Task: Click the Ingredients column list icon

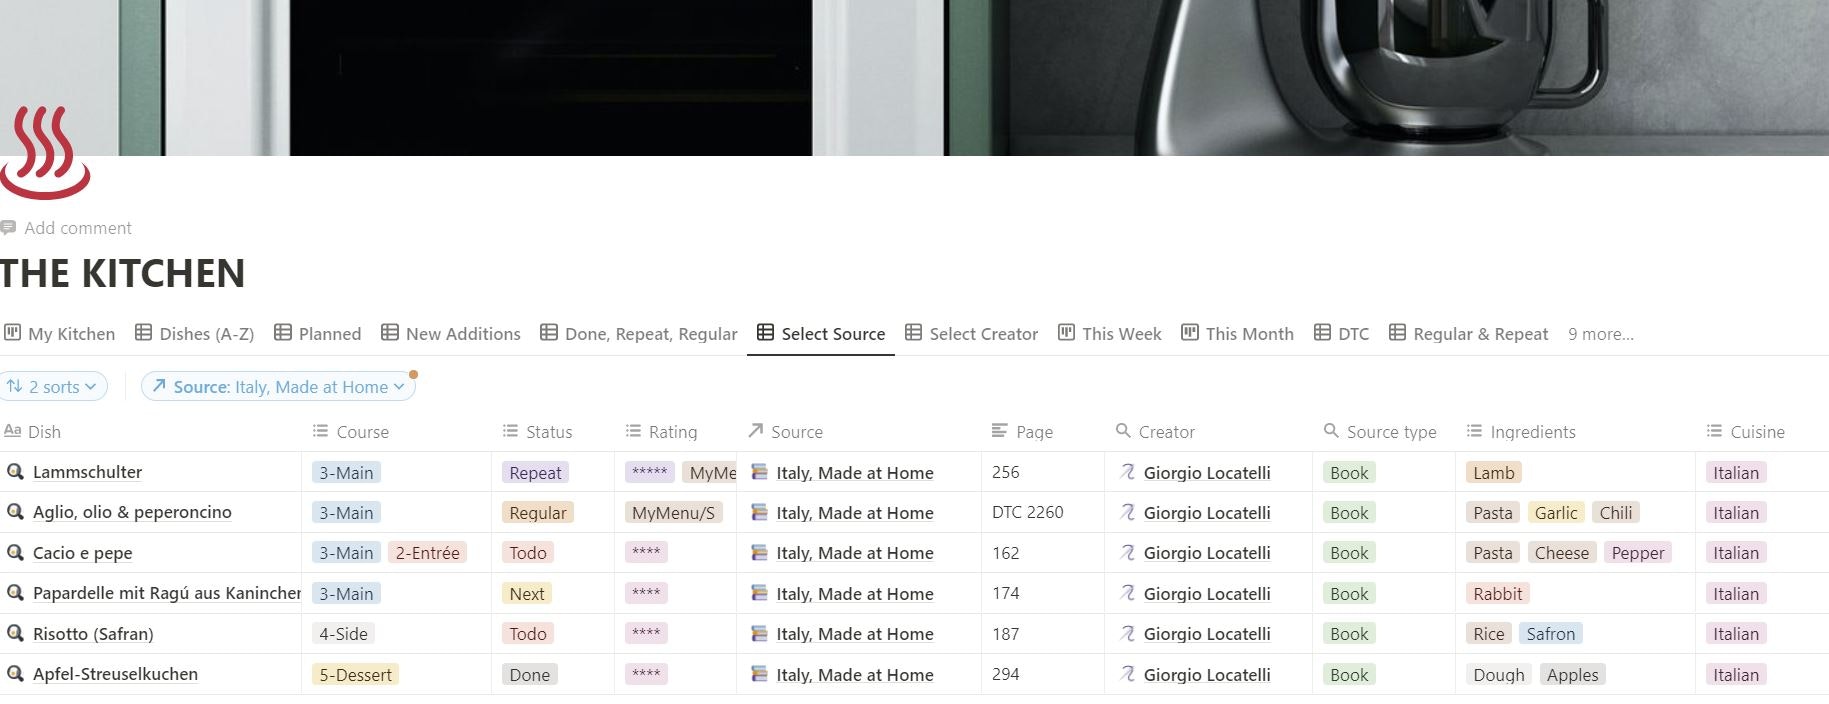Action: pos(1474,431)
